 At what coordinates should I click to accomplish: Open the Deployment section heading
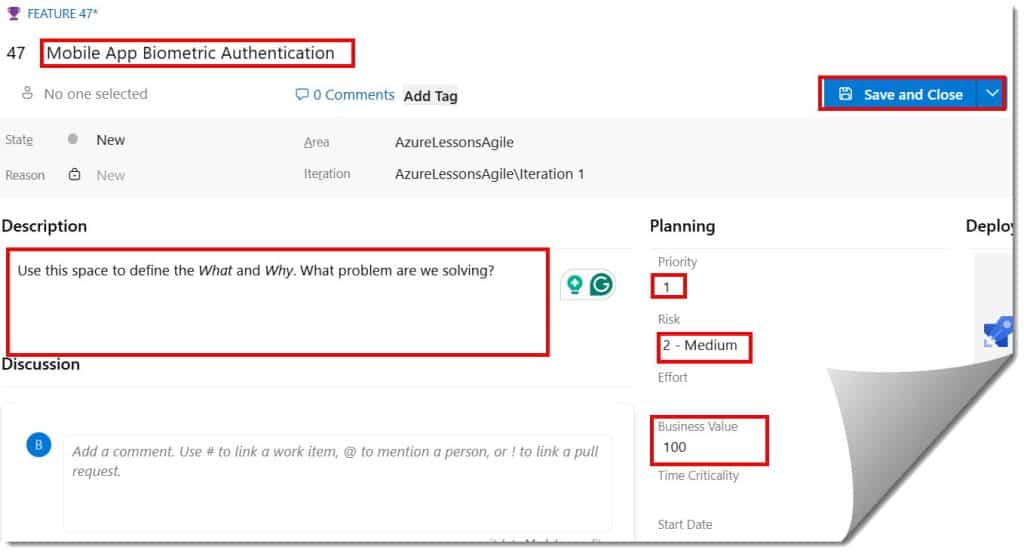coord(989,226)
